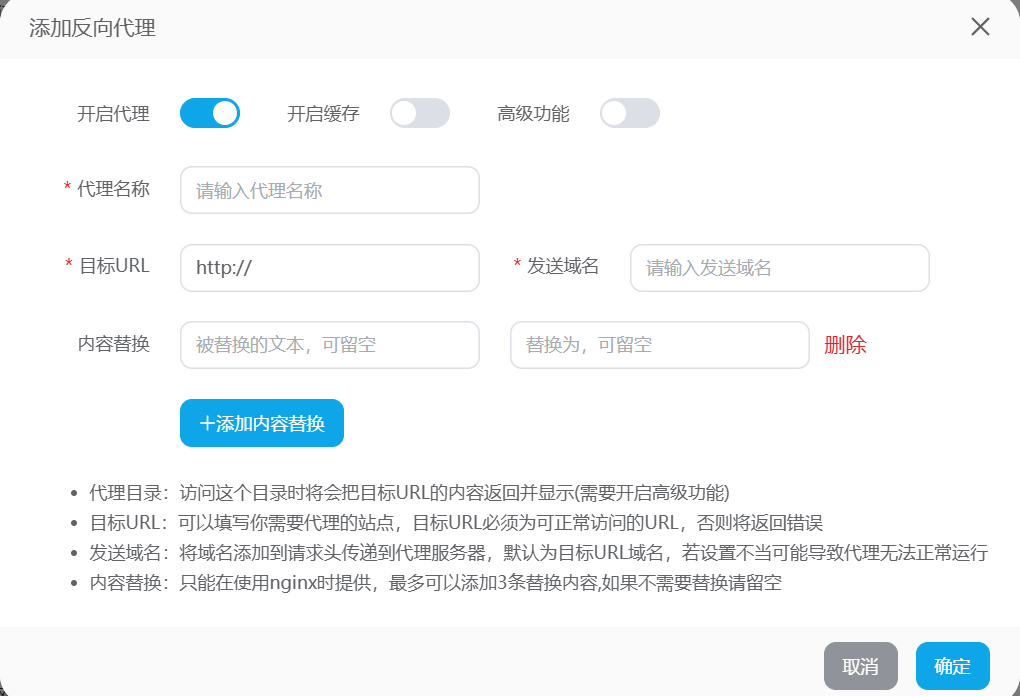1020x696 pixels.
Task: Click the 代理名称 input field
Action: [330, 190]
